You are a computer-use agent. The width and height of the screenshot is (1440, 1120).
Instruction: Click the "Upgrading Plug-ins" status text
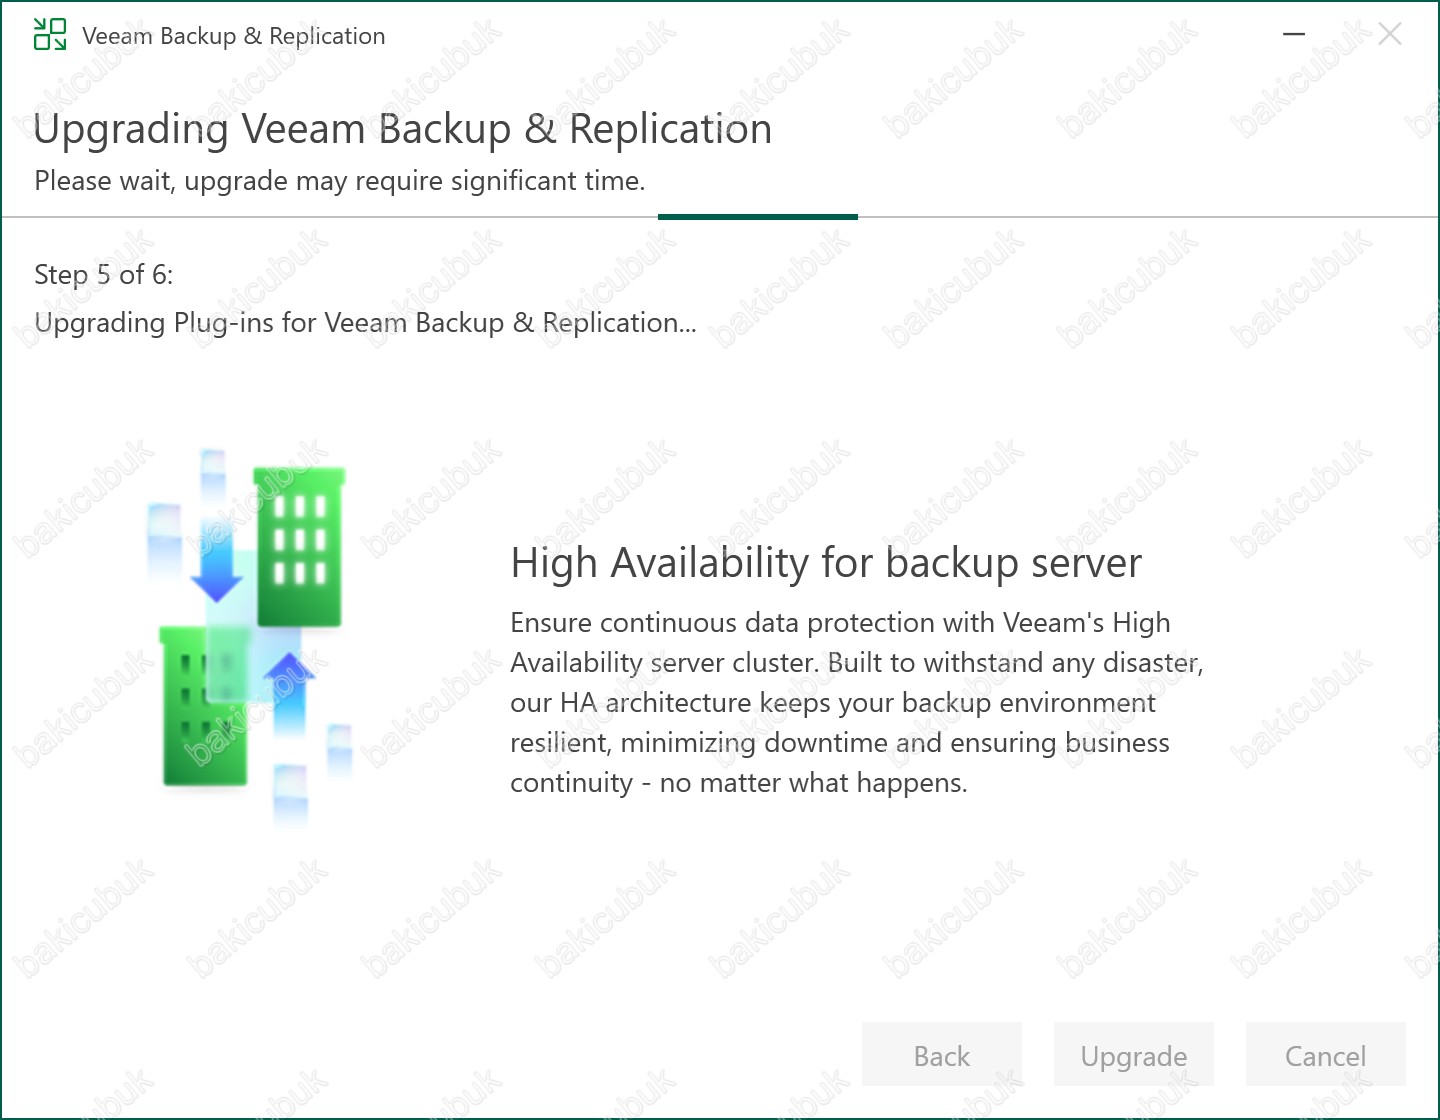(x=365, y=323)
